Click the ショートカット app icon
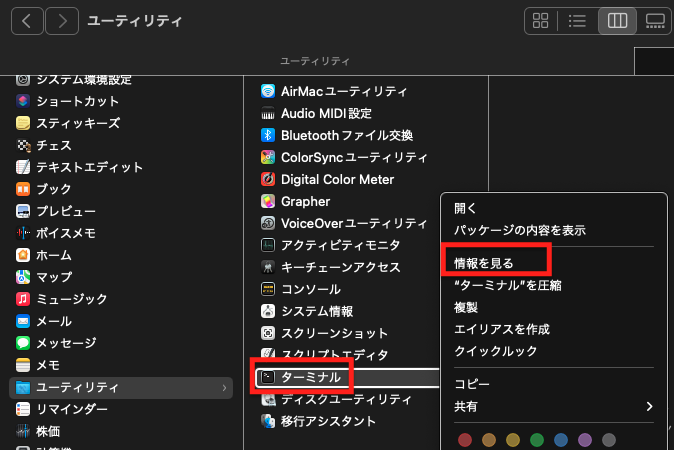The image size is (674, 450). [23, 101]
